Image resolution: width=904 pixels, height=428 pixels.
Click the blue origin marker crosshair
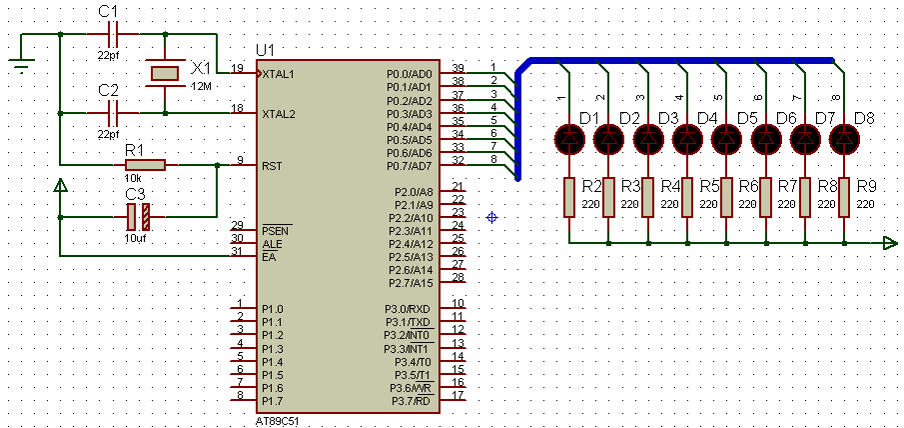click(x=491, y=217)
